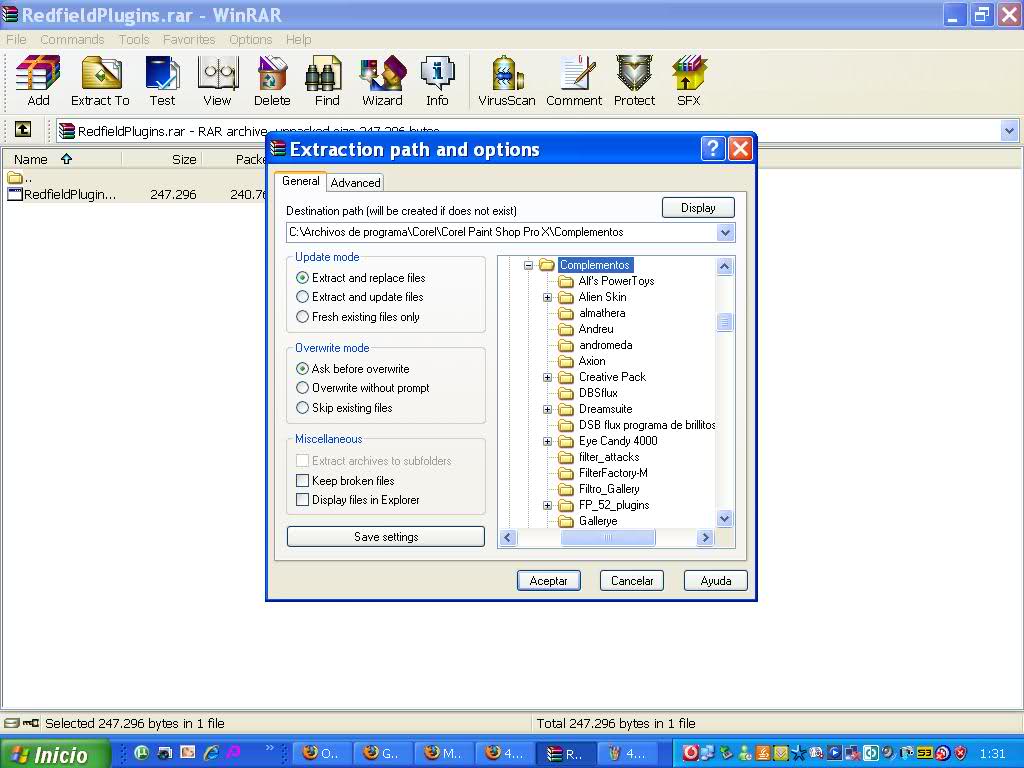Select the almathera folder icon

pyautogui.click(x=566, y=313)
